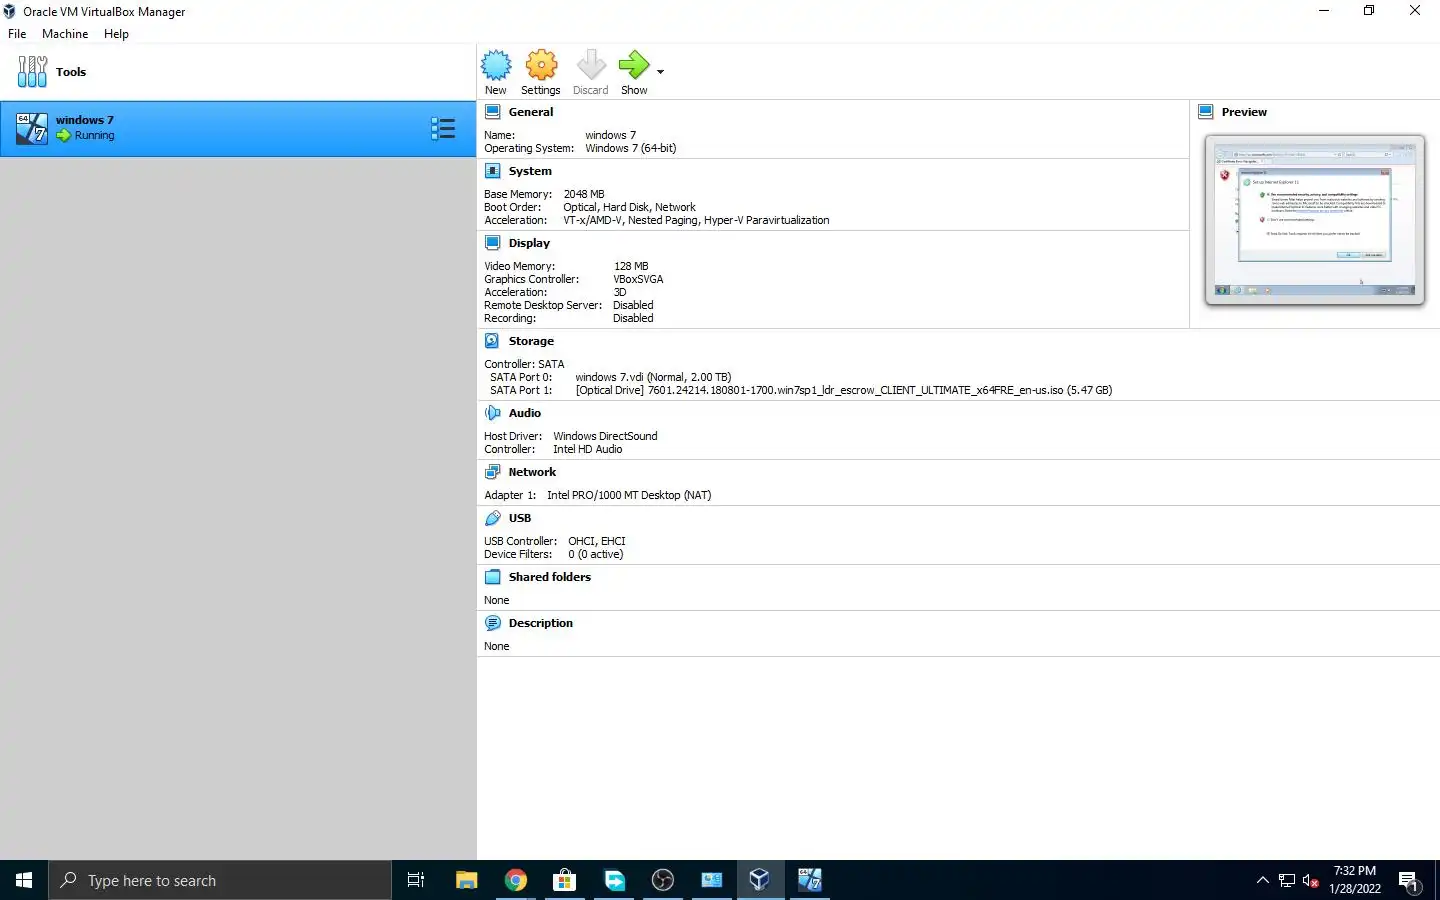Click the Windows Start button
Screen dimensions: 1440x900
coord(24,880)
